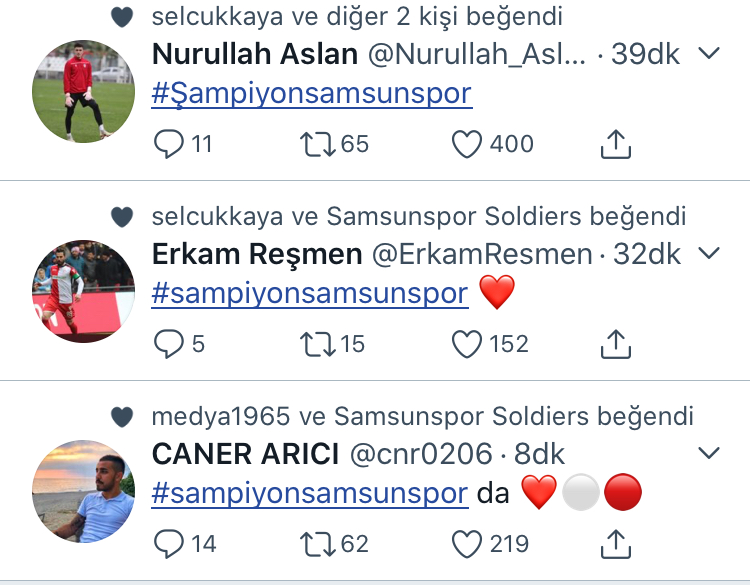
Task: Retweet Nurullah Aslan's tweet
Action: [x=318, y=144]
